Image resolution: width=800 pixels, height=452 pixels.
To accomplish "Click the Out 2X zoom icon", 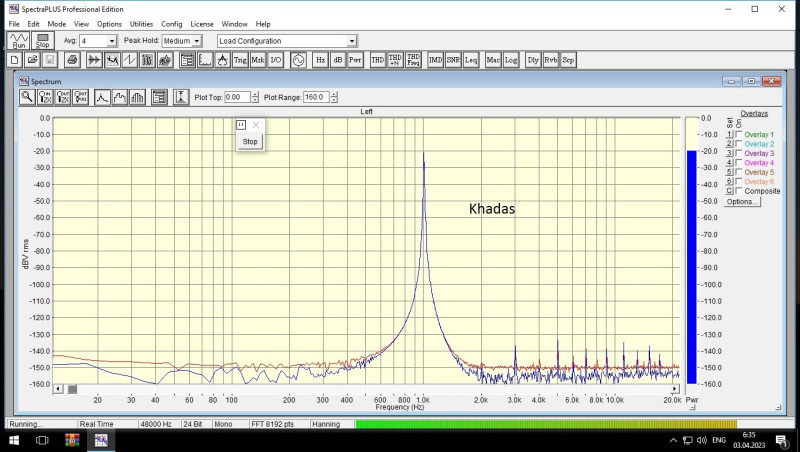I will [x=63, y=97].
